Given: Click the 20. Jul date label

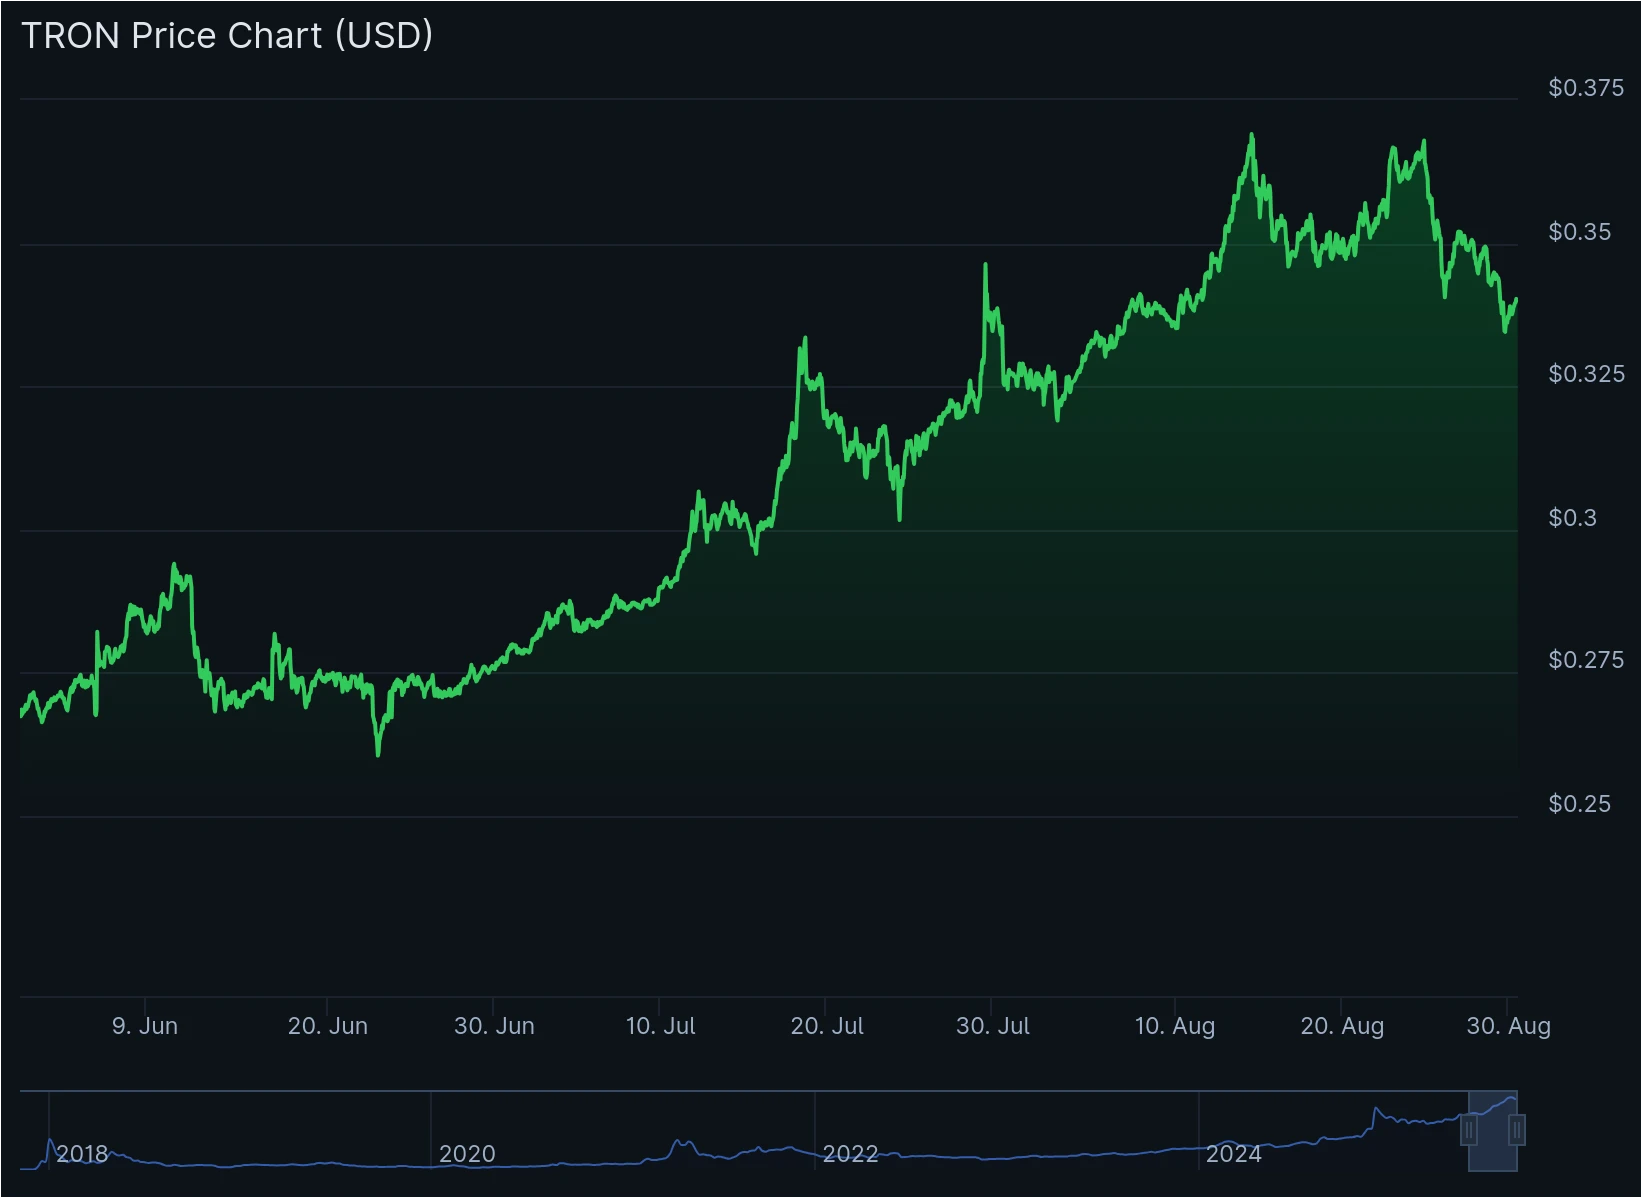Looking at the screenshot, I should [x=827, y=1026].
